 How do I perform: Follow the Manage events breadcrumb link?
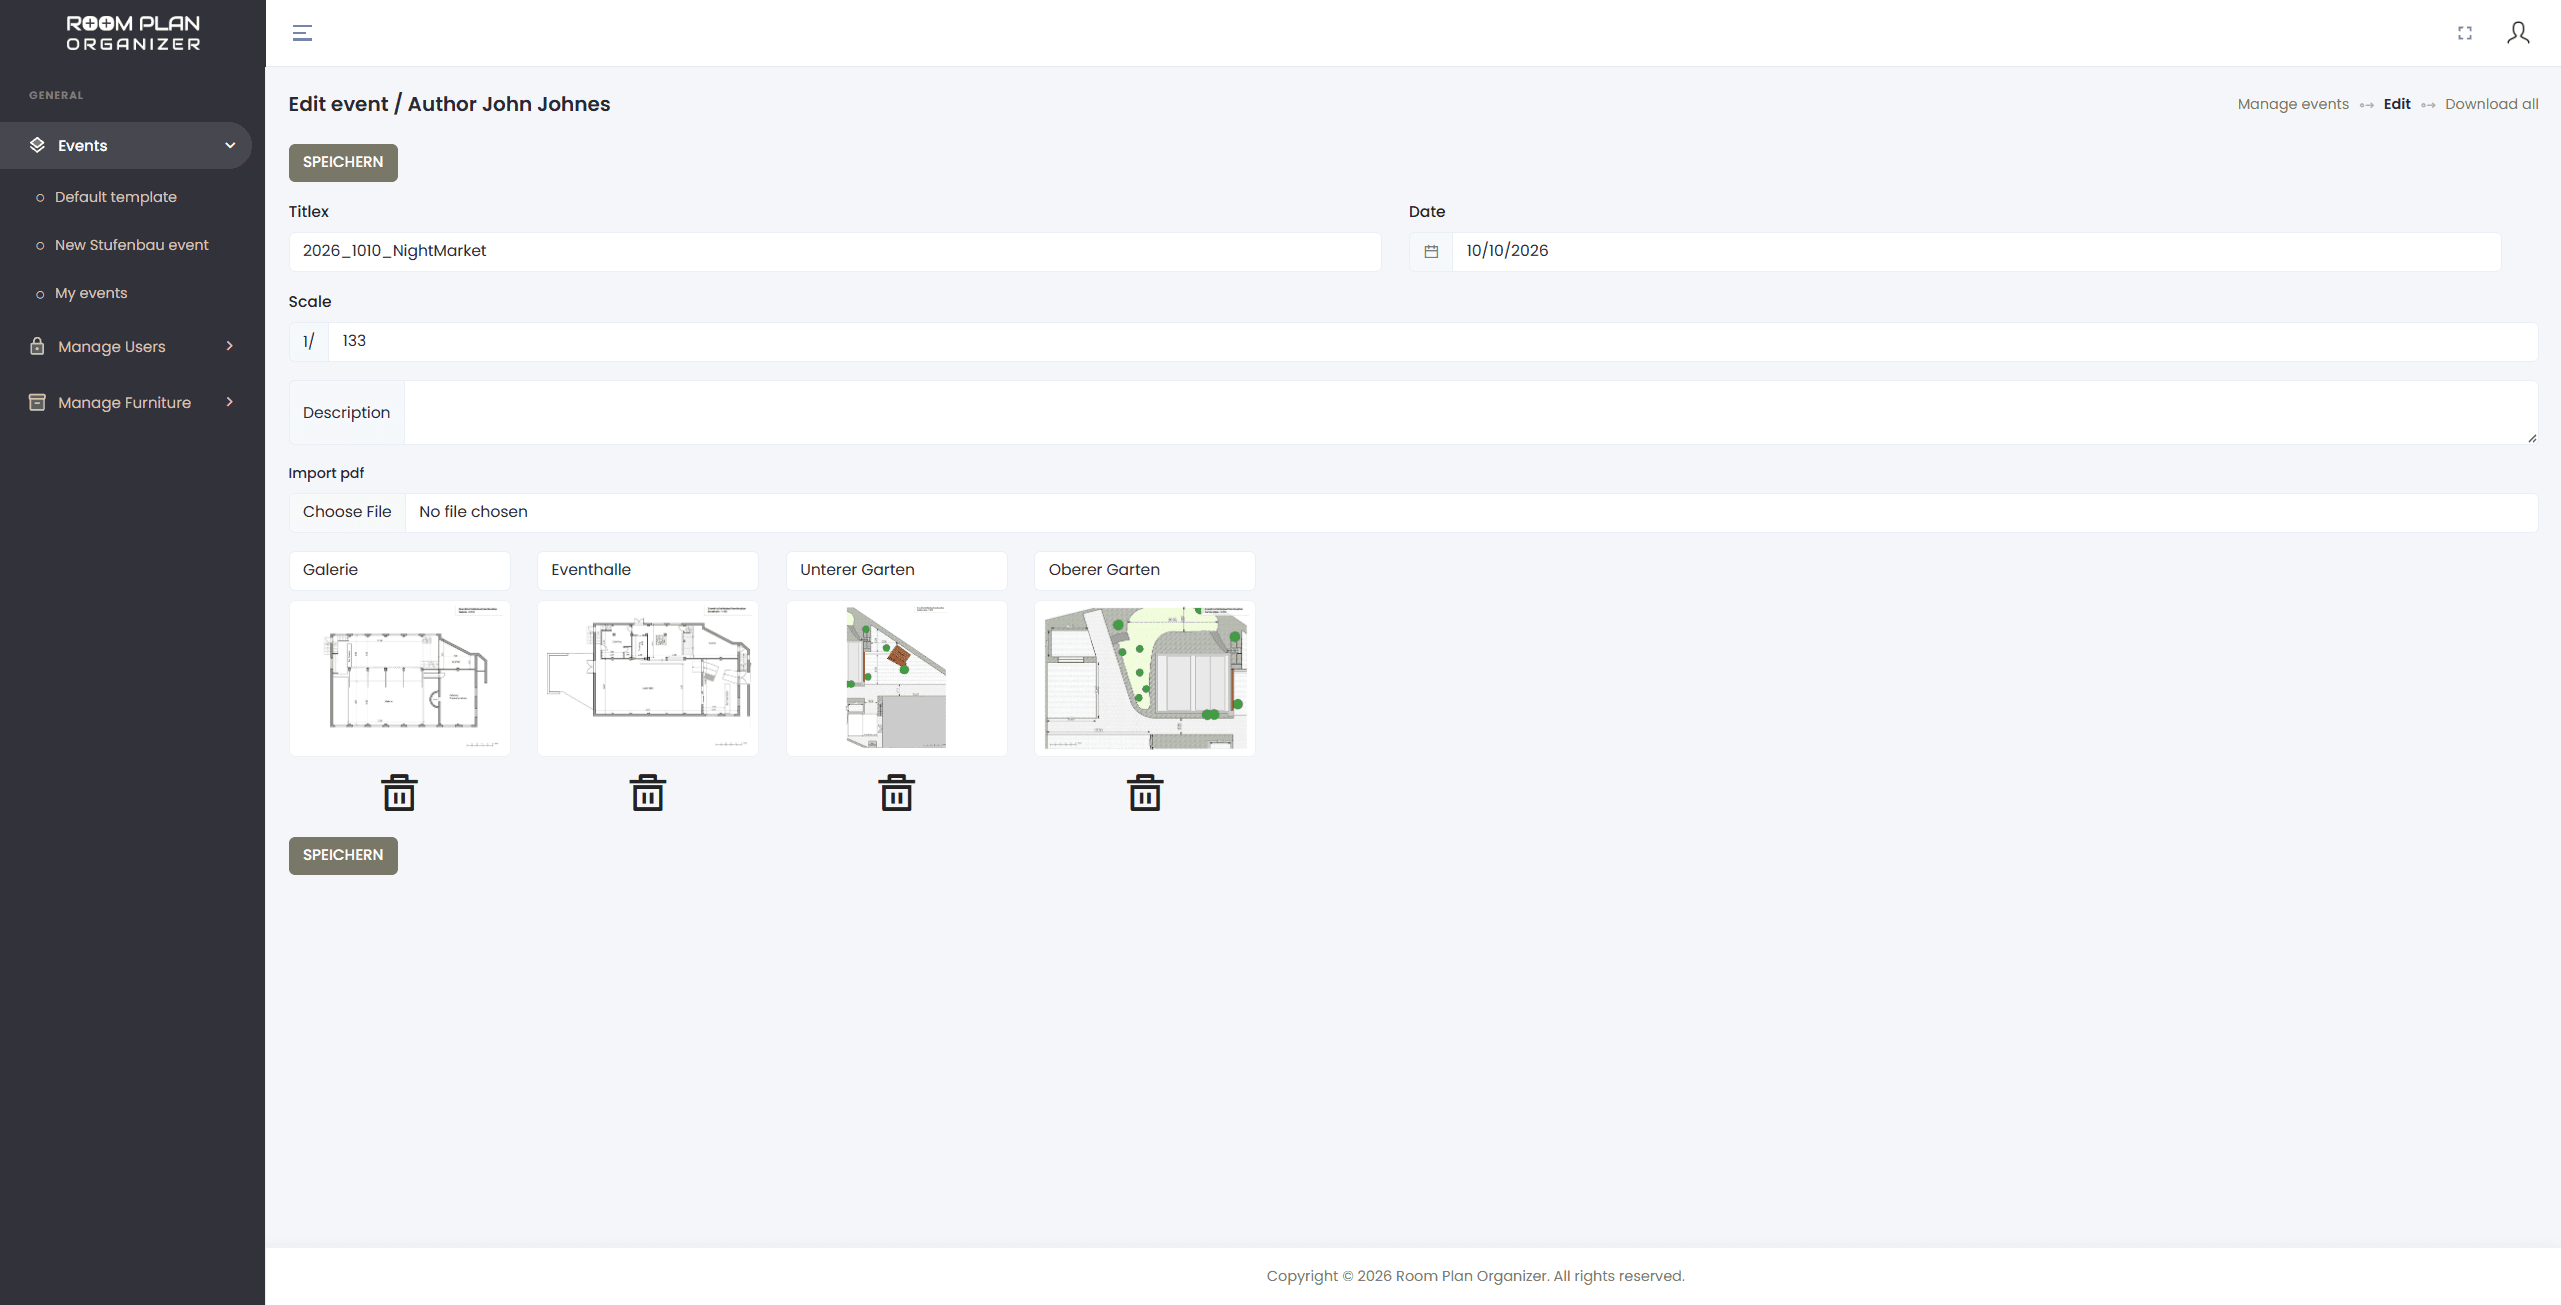2293,104
